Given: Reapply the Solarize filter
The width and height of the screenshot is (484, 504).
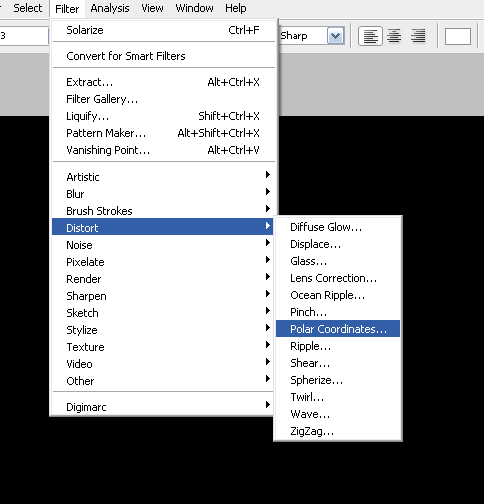Looking at the screenshot, I should (x=163, y=30).
